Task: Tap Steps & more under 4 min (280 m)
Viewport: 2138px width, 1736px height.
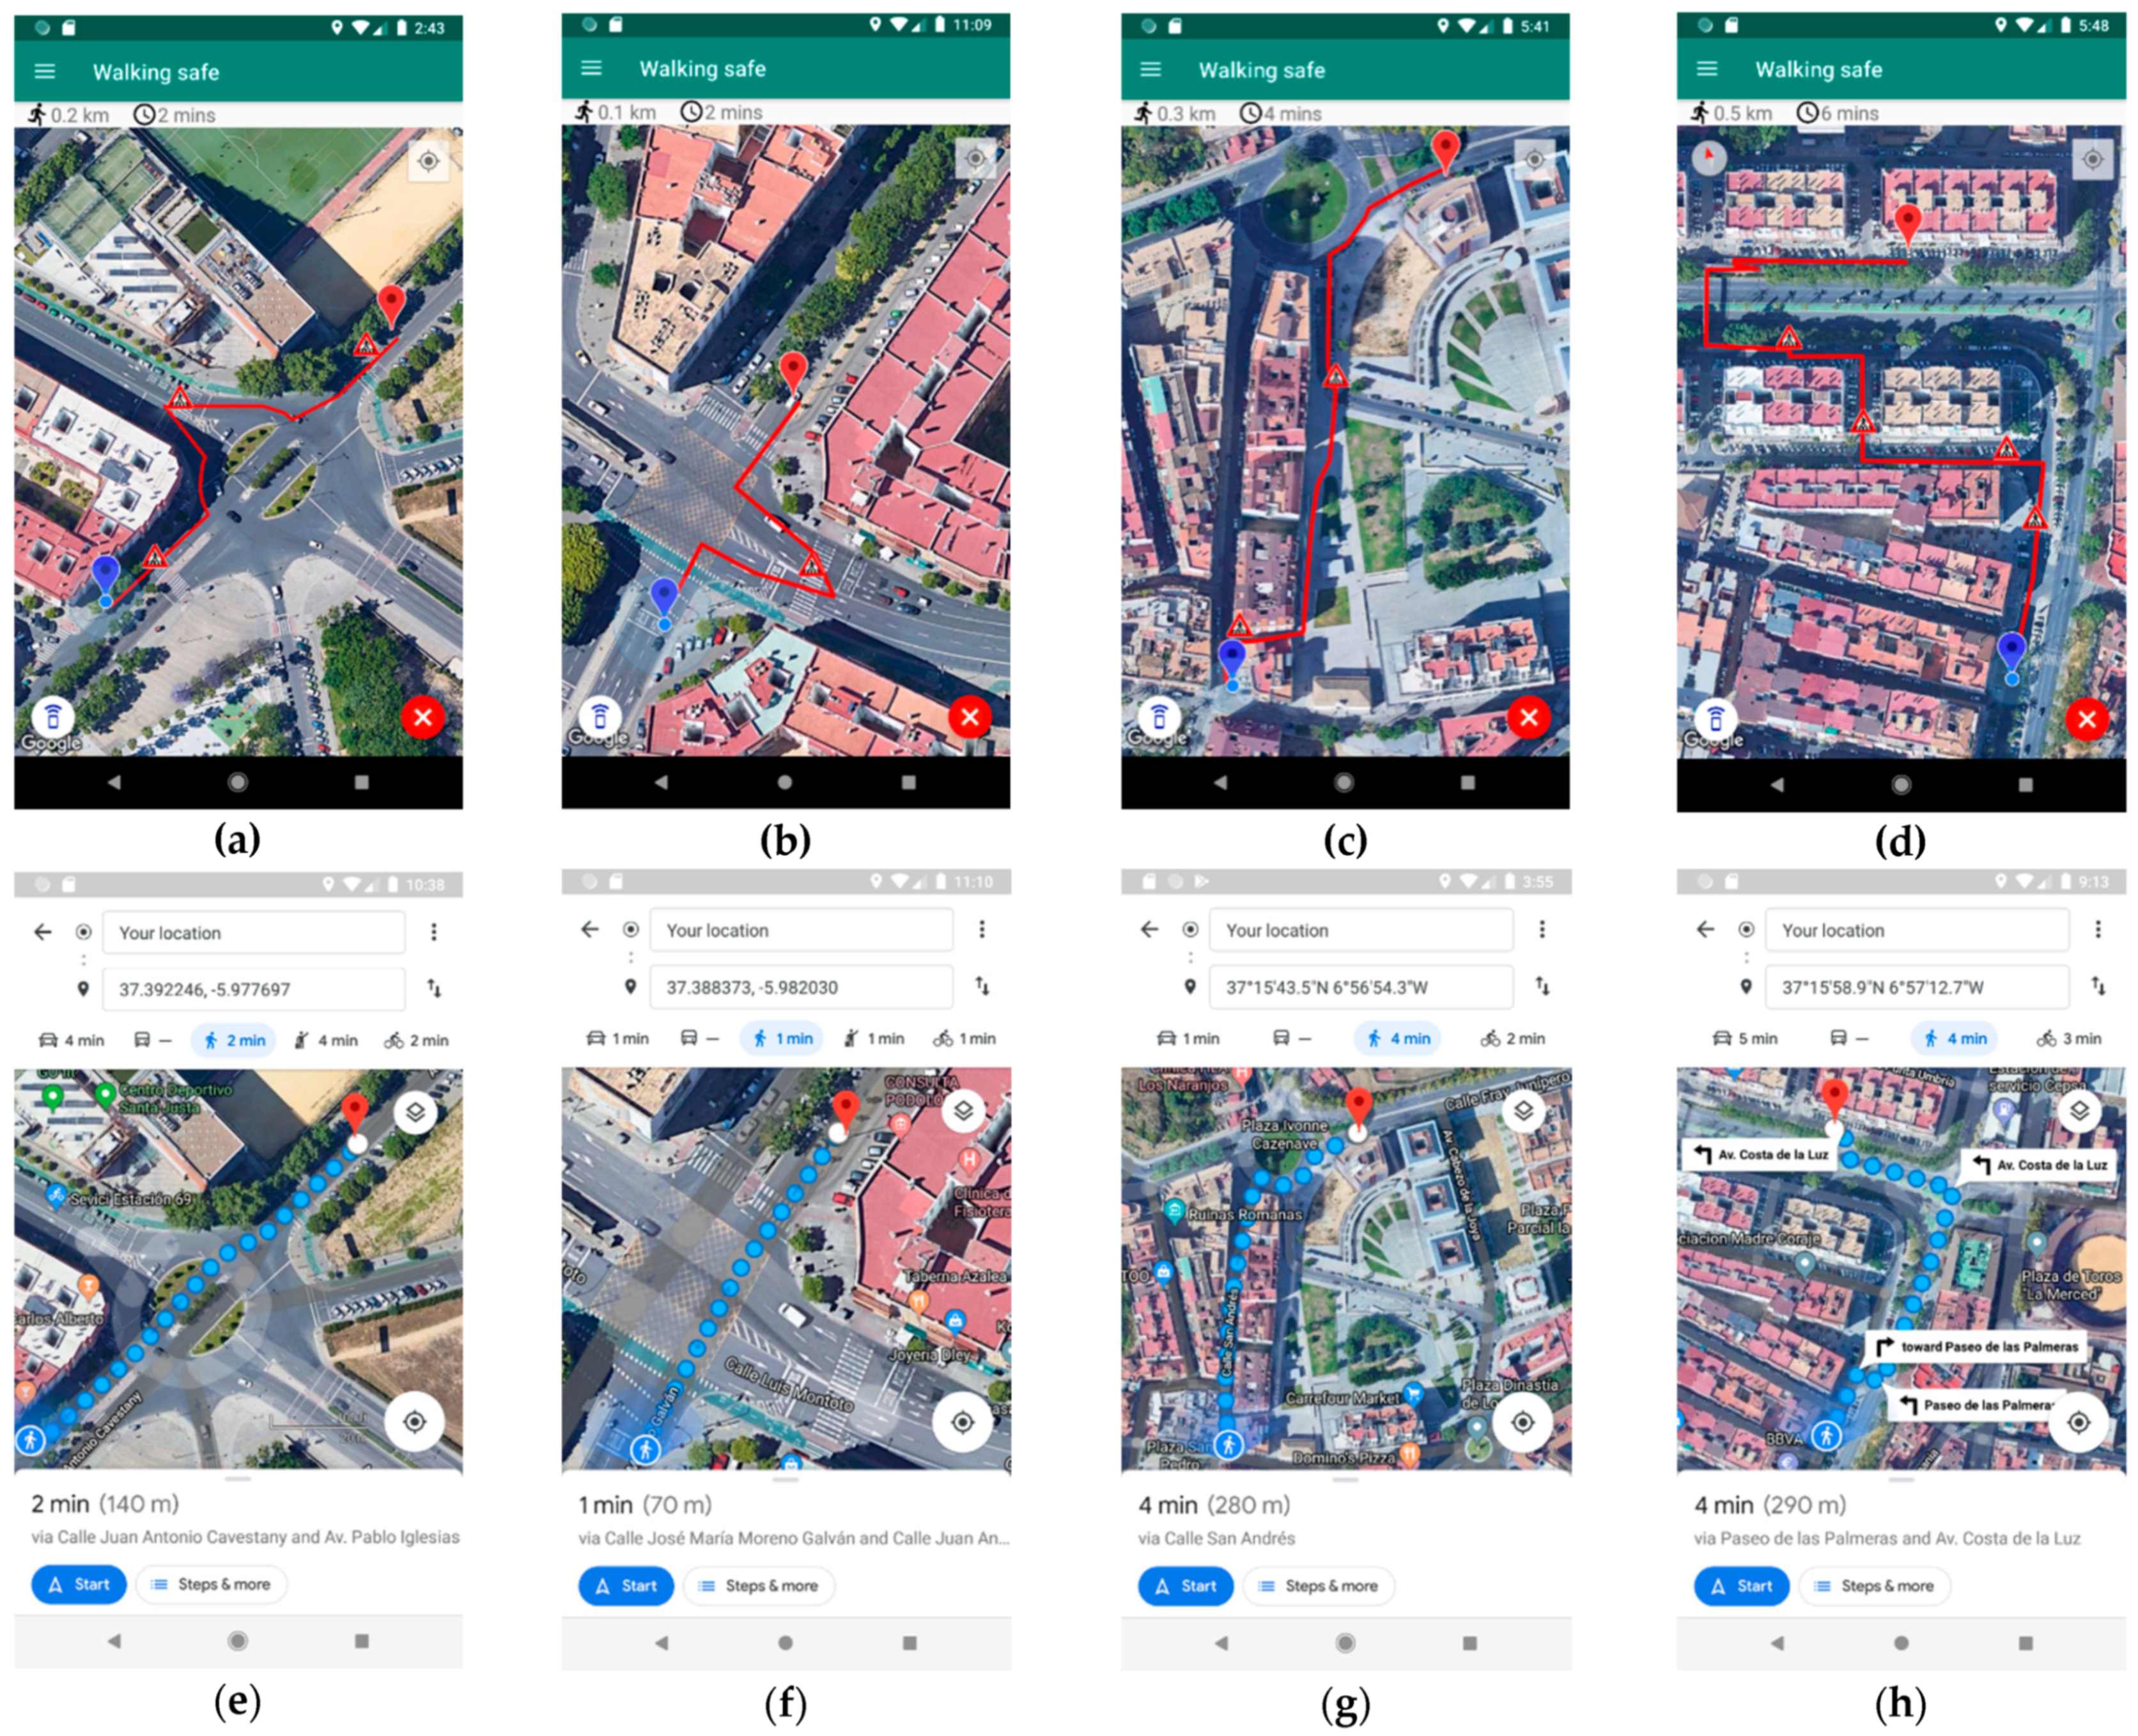Action: pos(1318,1586)
